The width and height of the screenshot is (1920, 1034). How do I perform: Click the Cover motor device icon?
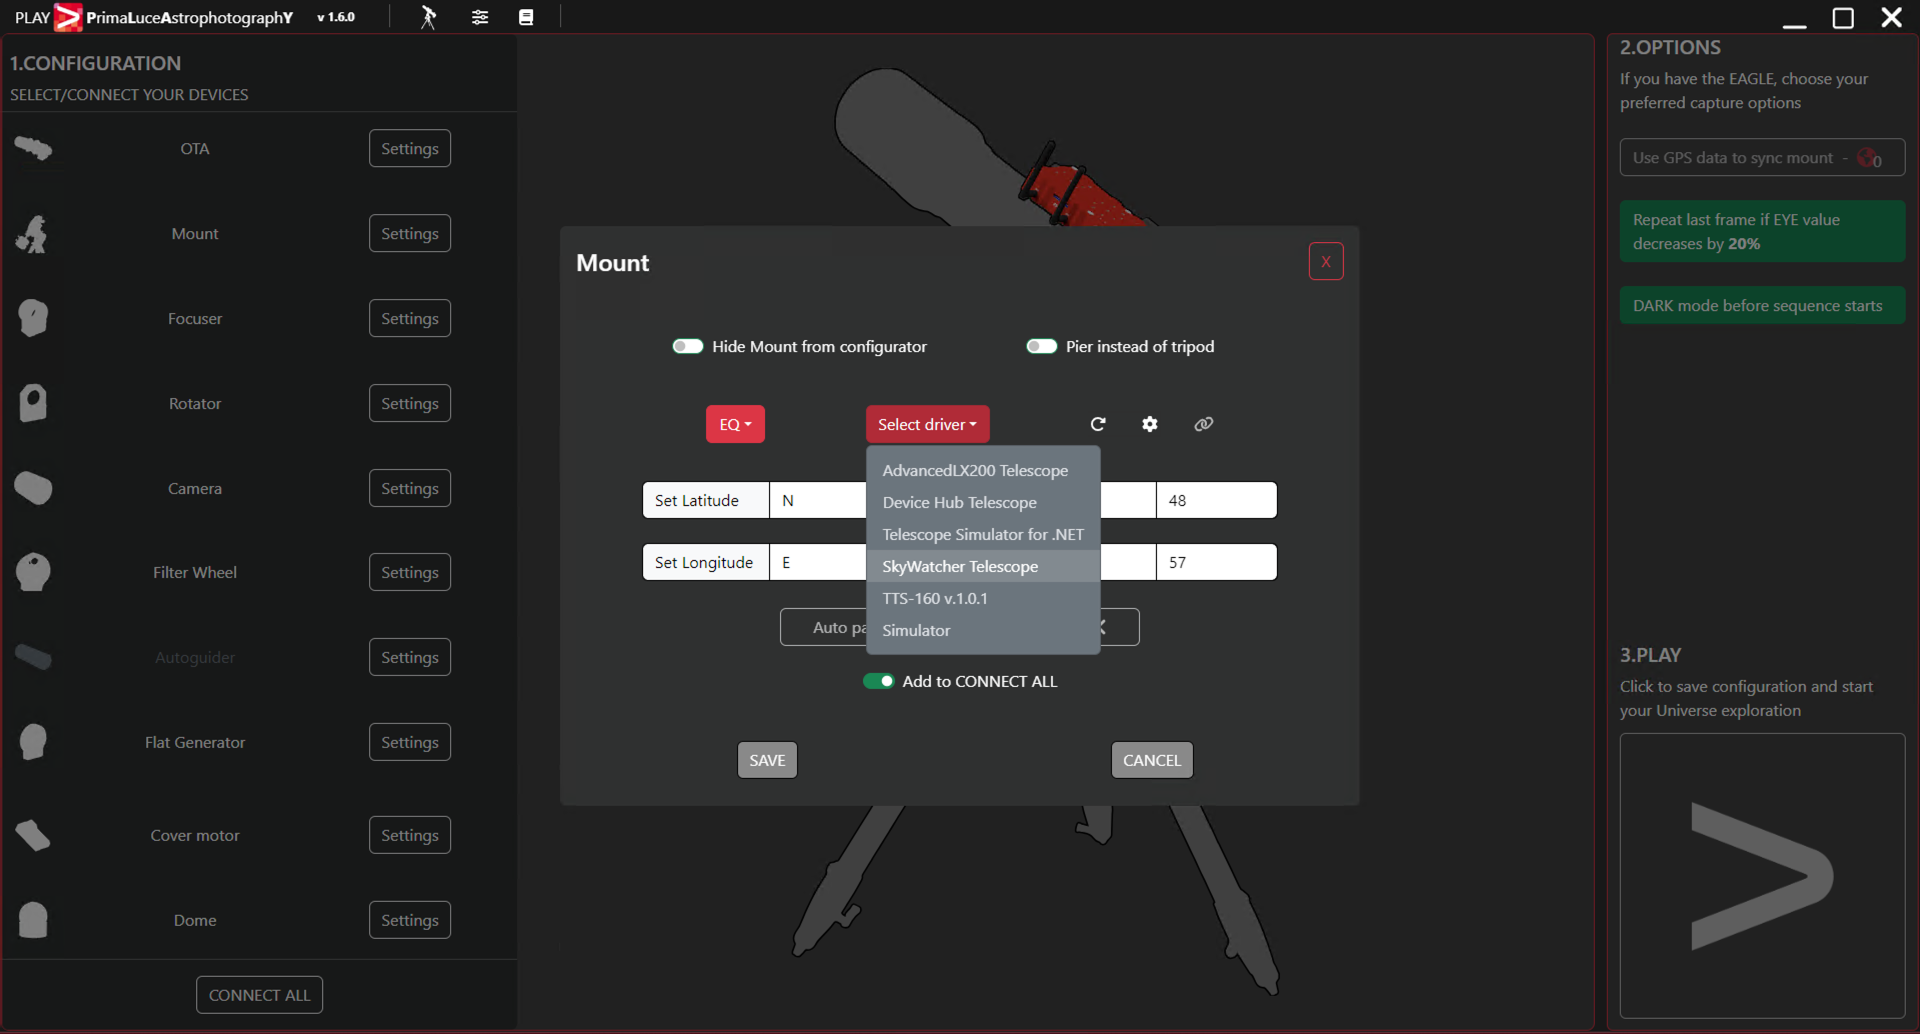click(33, 835)
